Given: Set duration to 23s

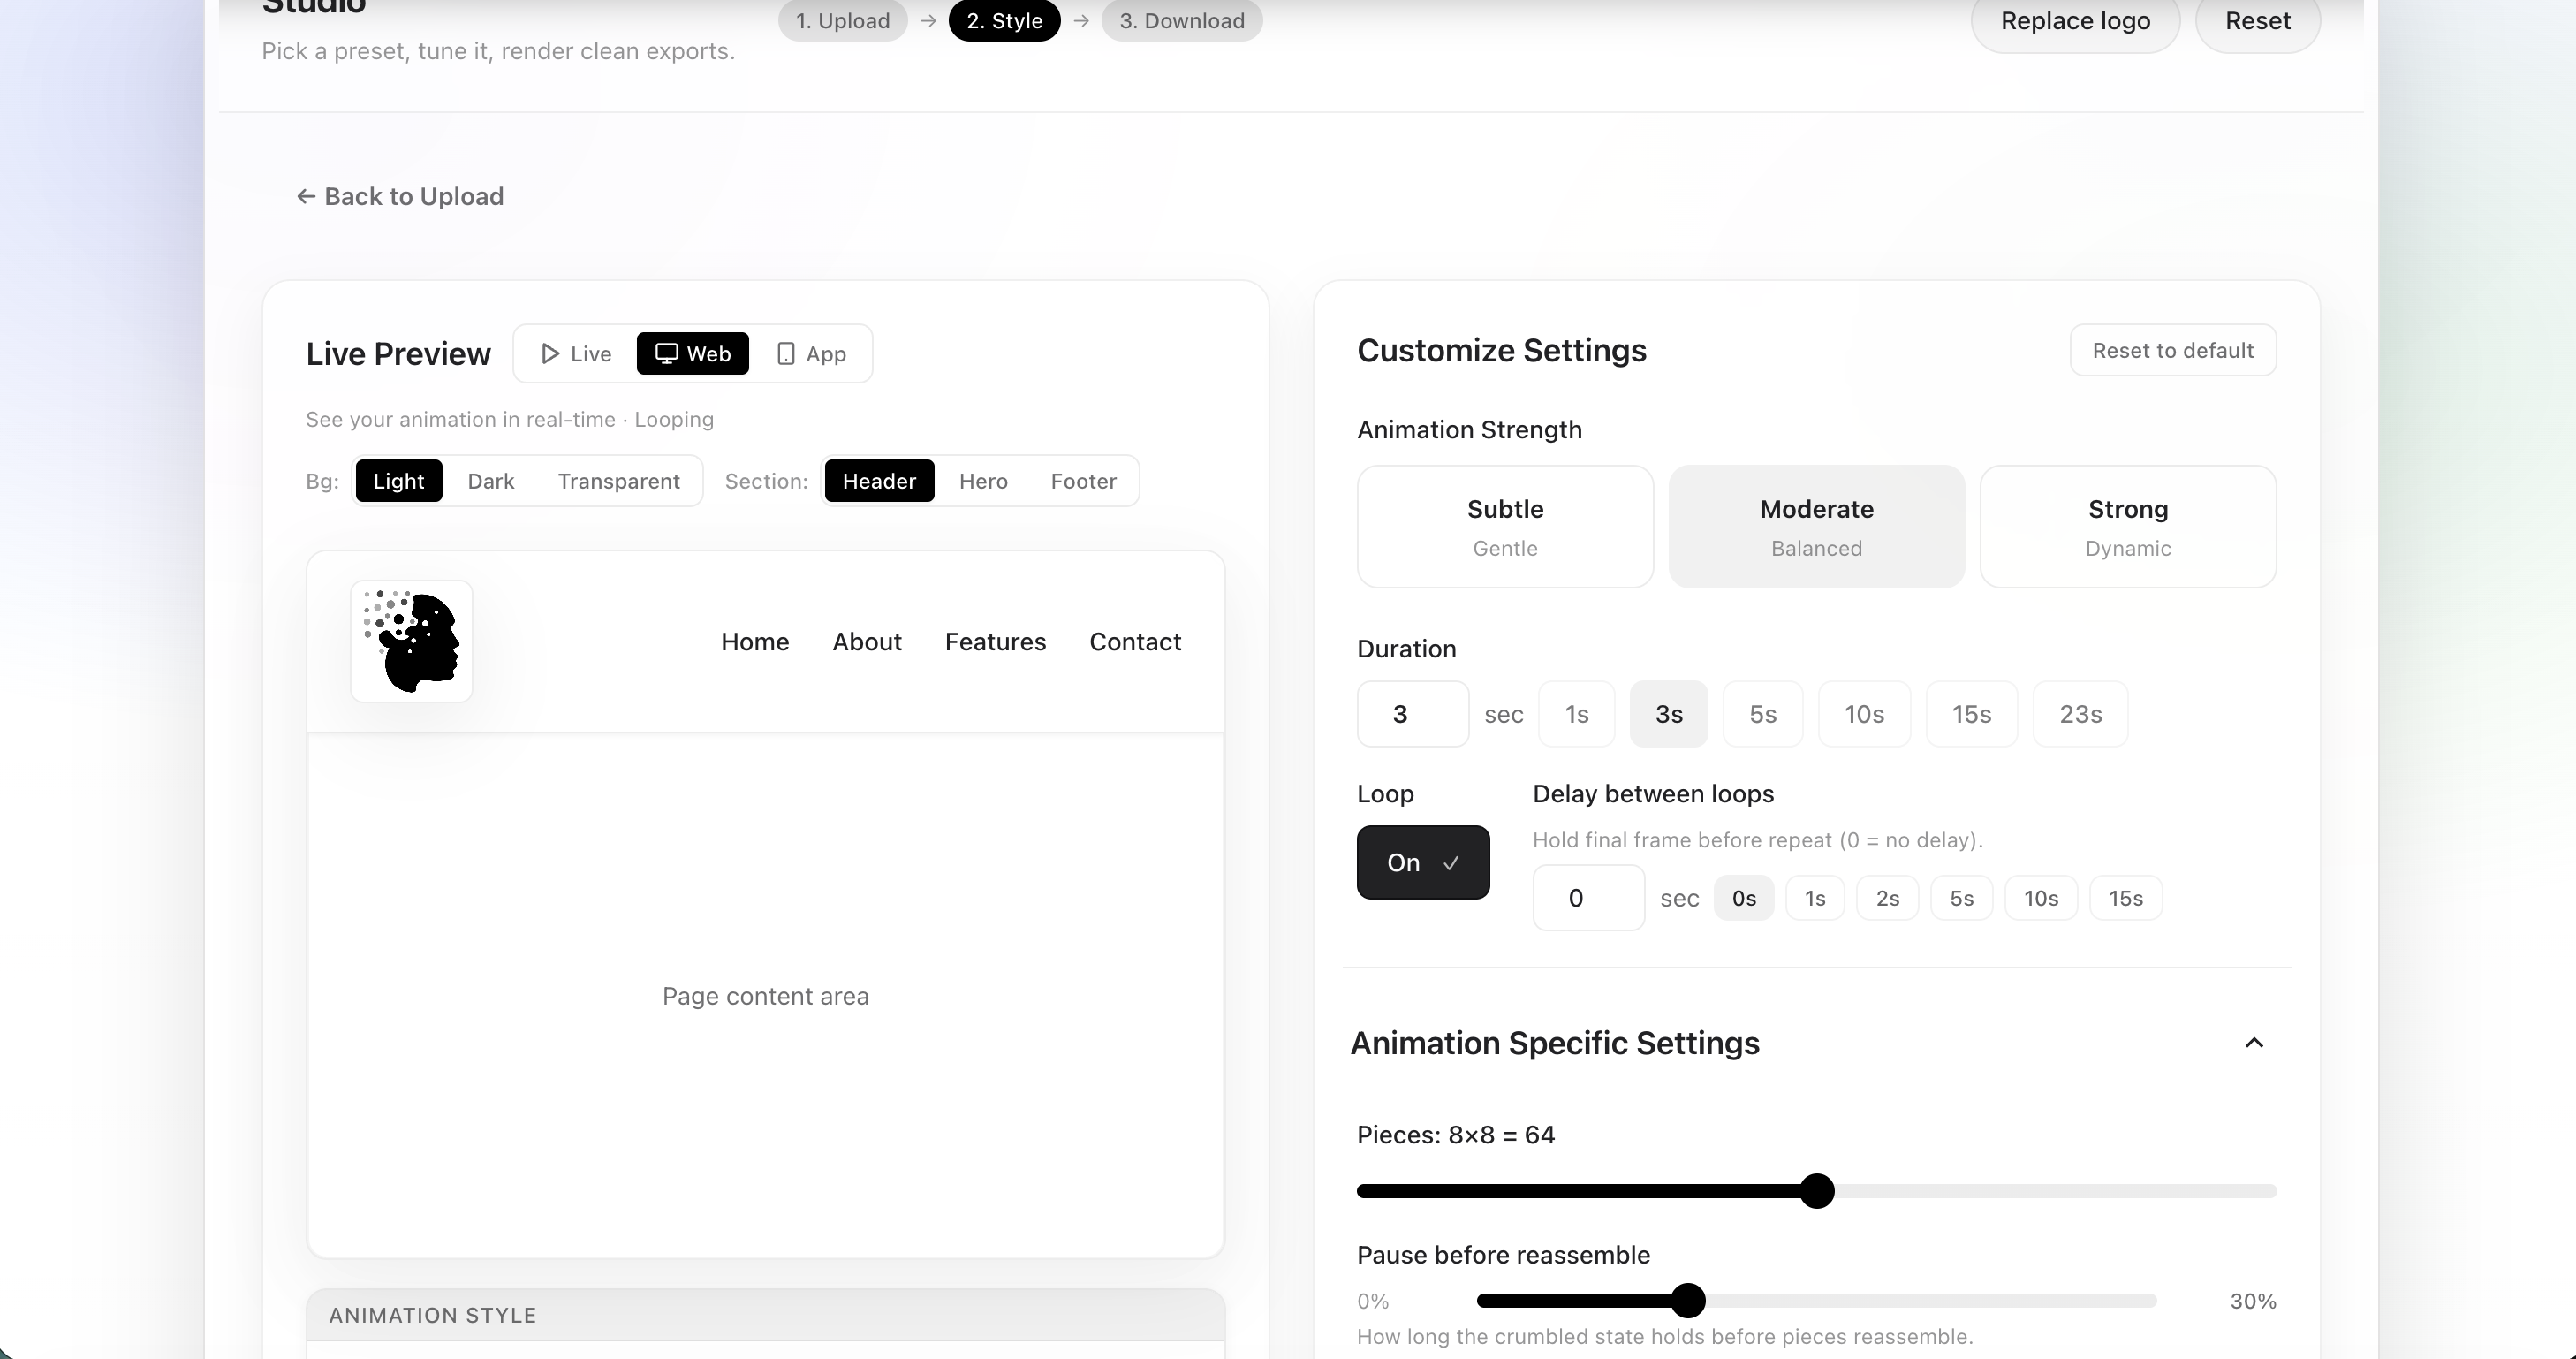Looking at the screenshot, I should [2079, 713].
